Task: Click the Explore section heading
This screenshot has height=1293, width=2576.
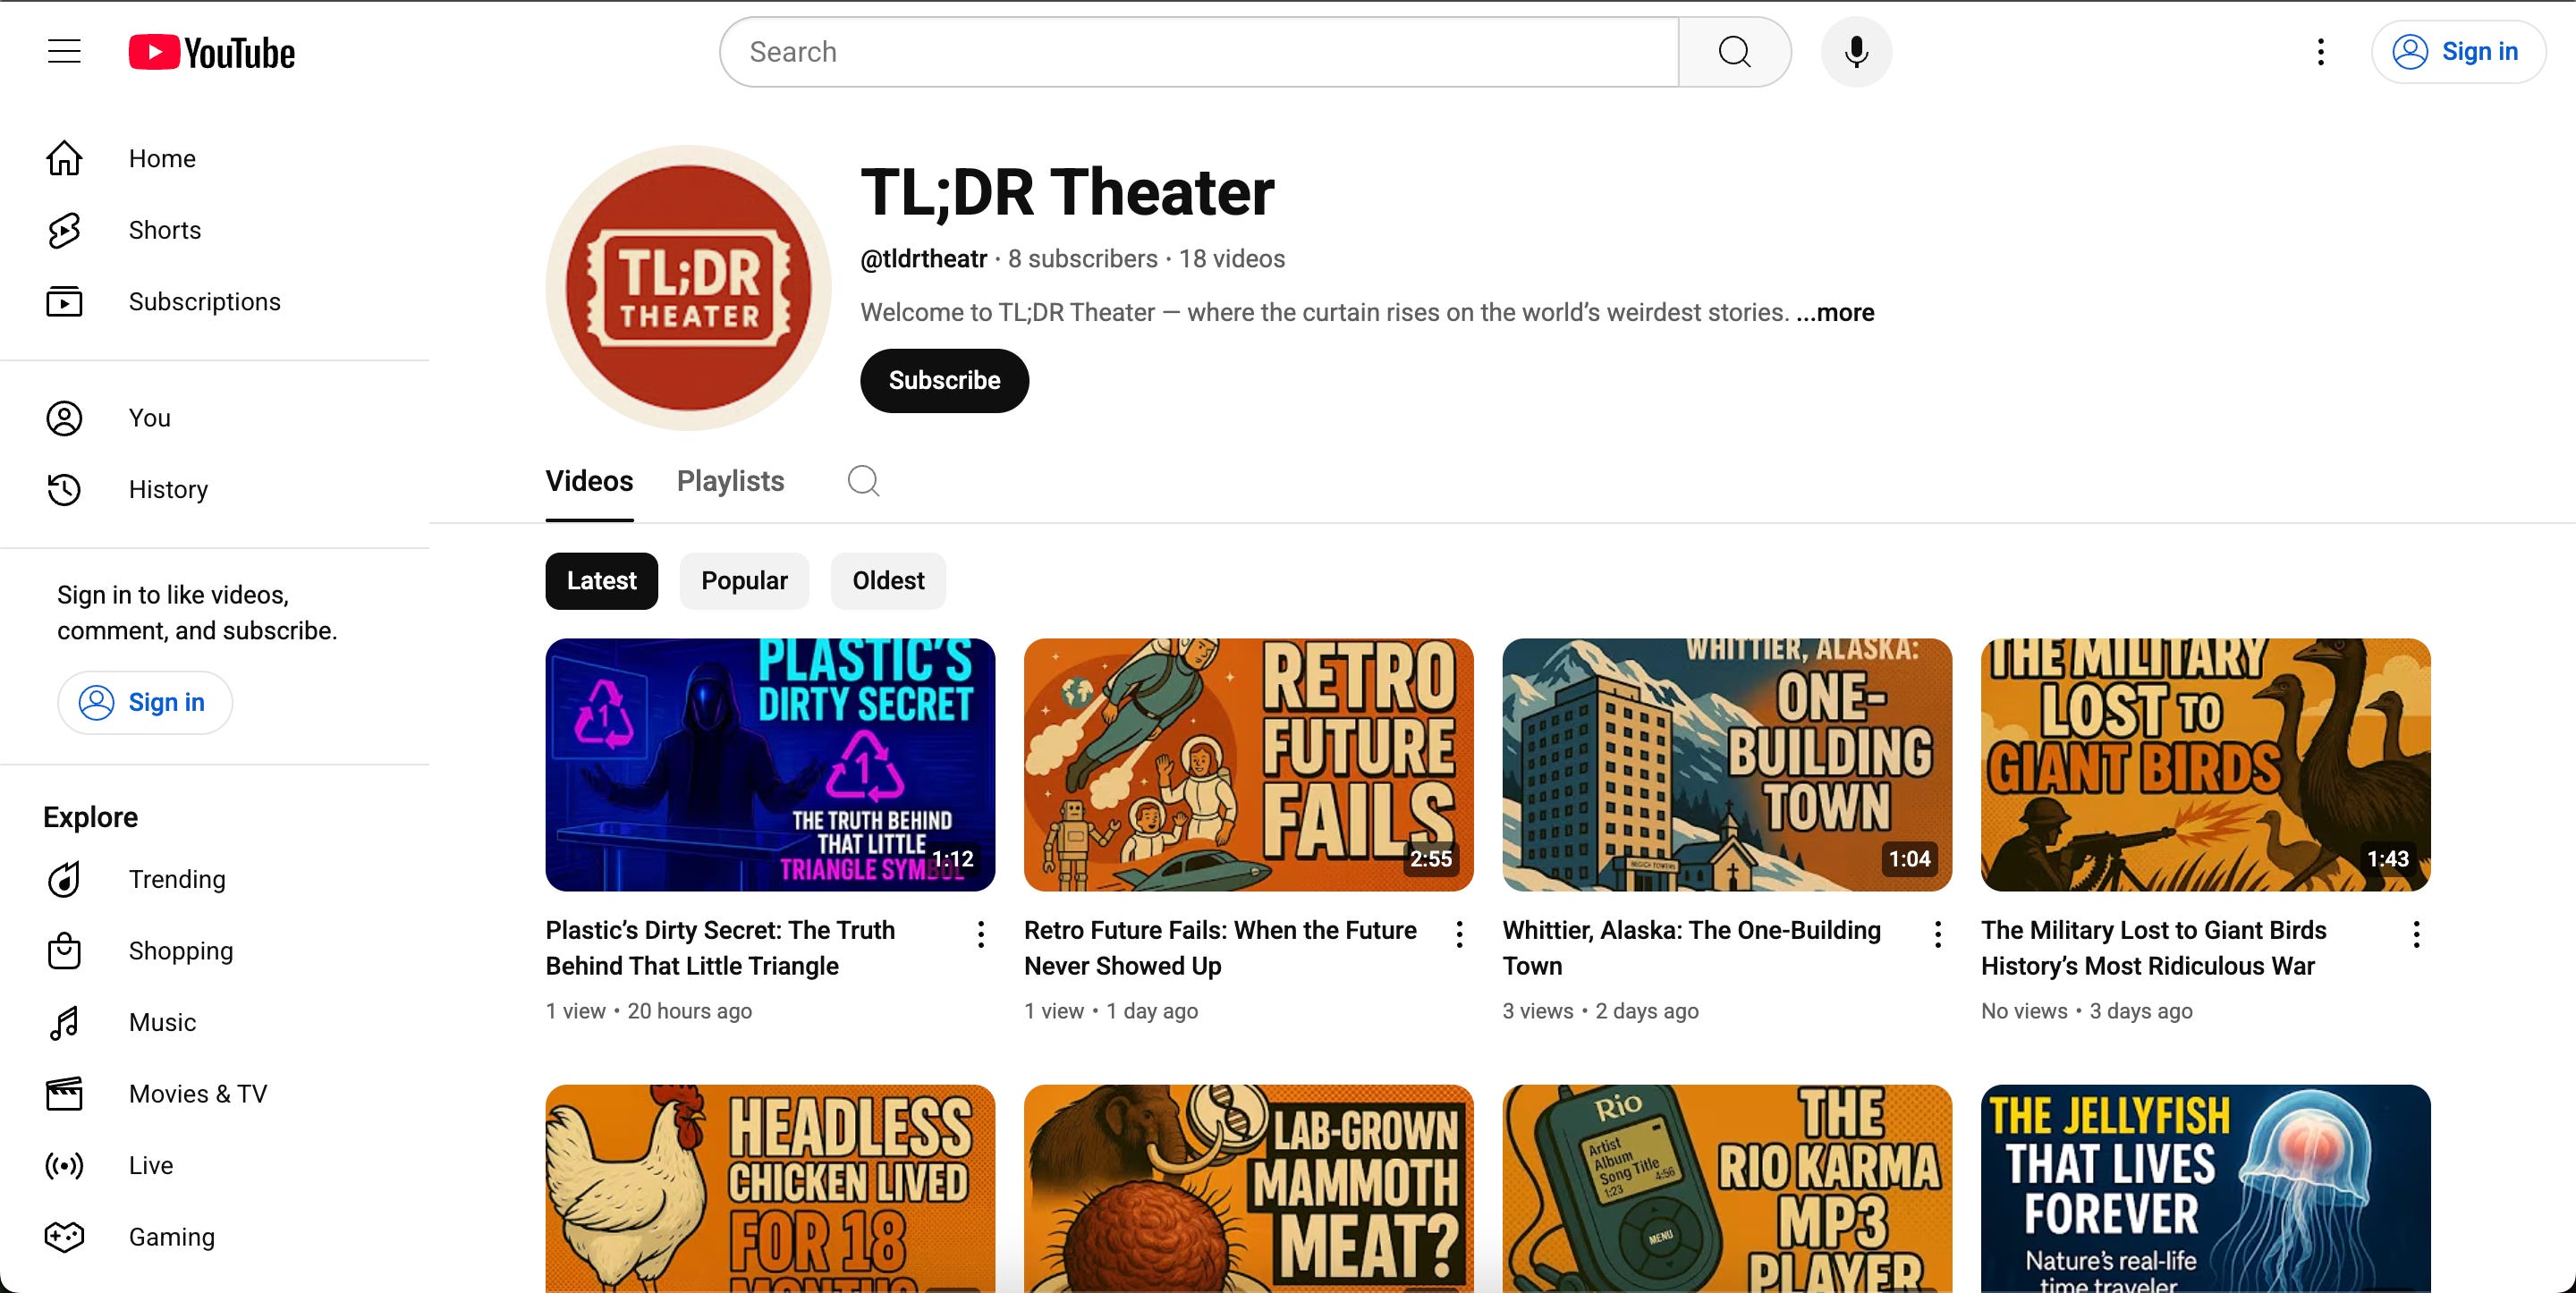Action: (x=90, y=817)
